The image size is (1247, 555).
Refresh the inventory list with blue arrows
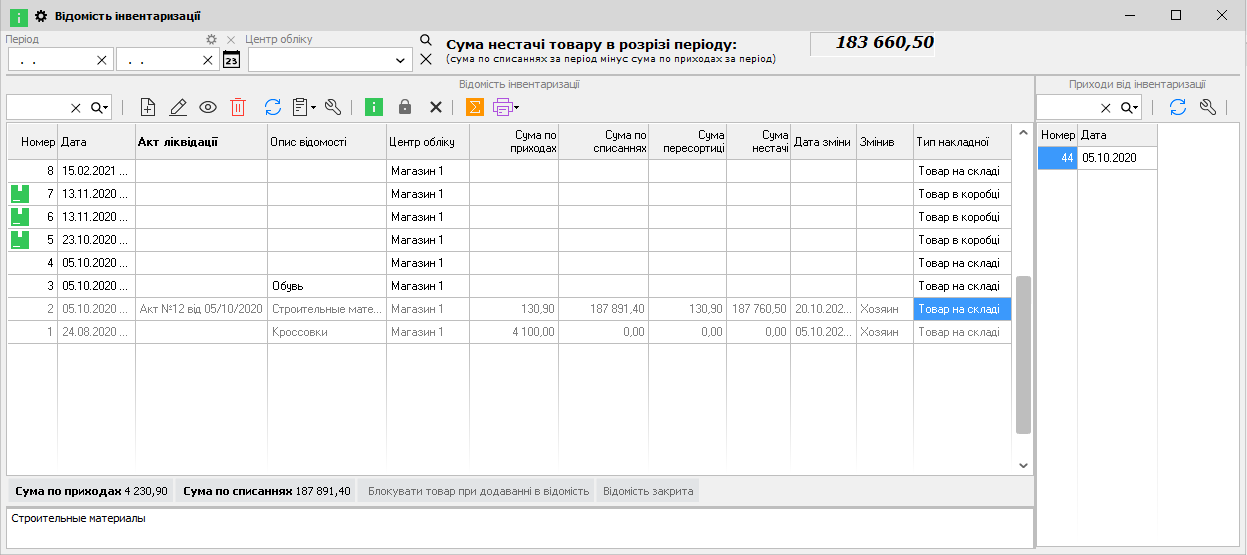[x=272, y=107]
